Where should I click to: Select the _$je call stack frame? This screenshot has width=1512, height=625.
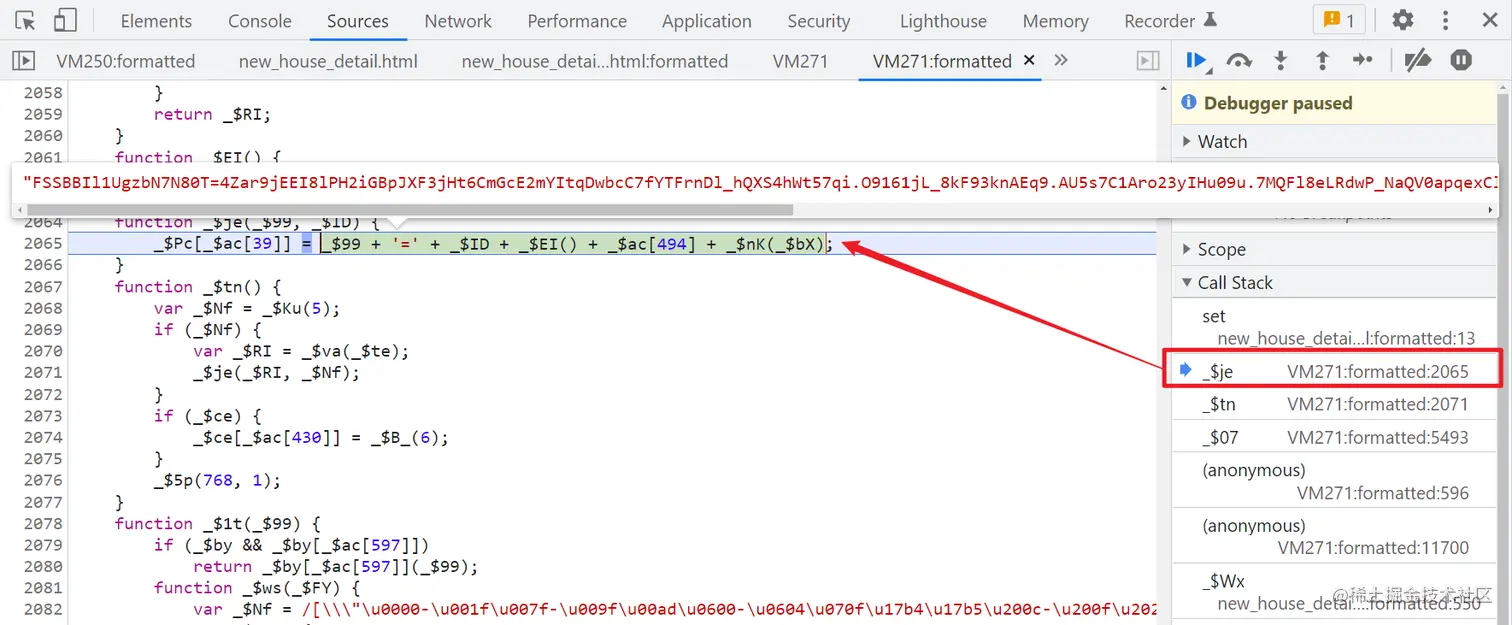click(x=1335, y=371)
